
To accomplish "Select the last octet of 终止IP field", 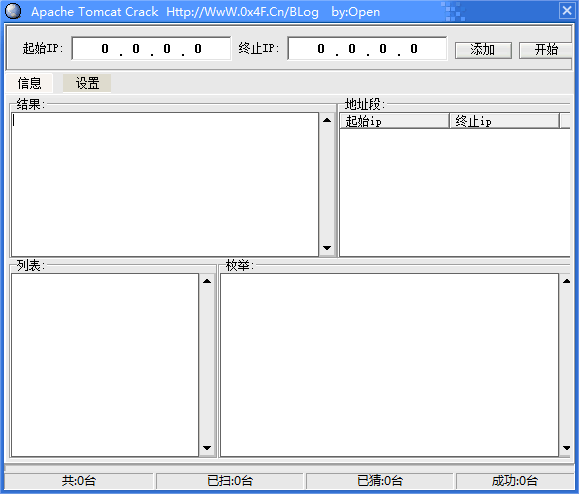I will coord(414,49).
